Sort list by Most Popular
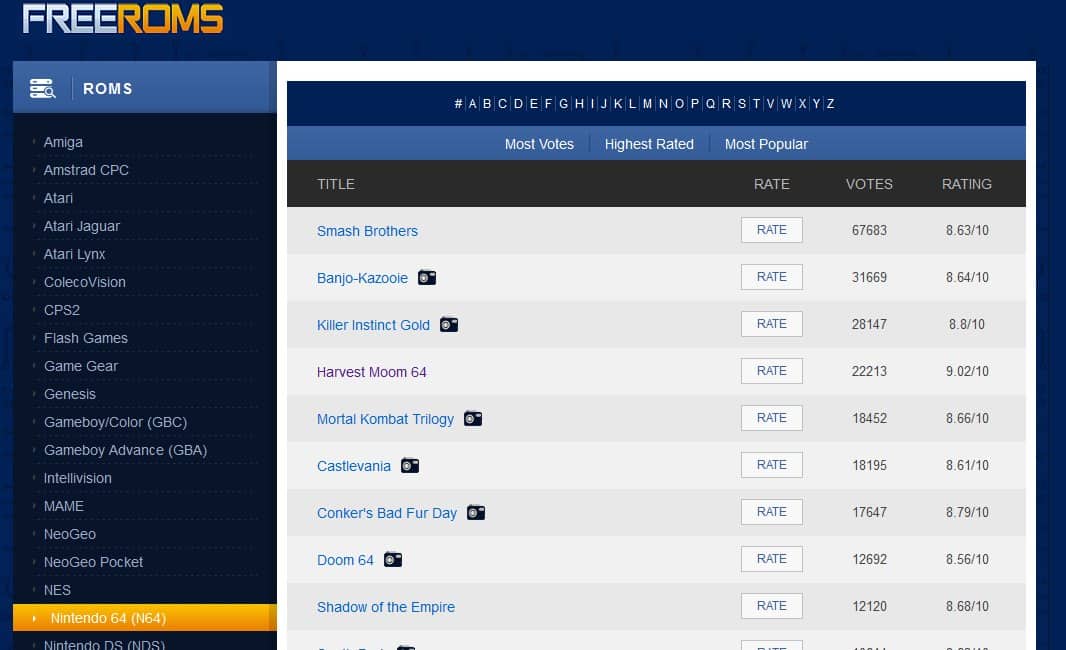 pyautogui.click(x=766, y=144)
